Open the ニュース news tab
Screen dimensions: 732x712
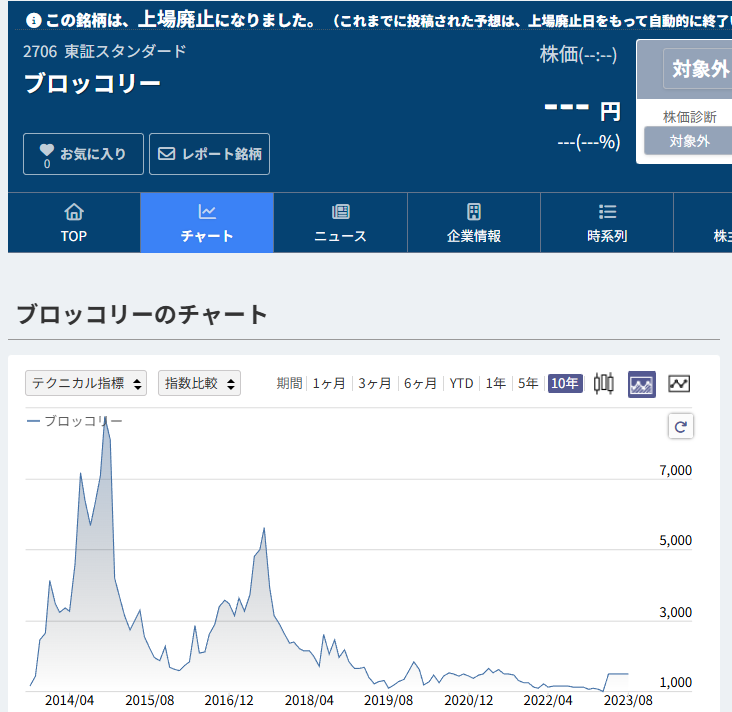[x=340, y=223]
